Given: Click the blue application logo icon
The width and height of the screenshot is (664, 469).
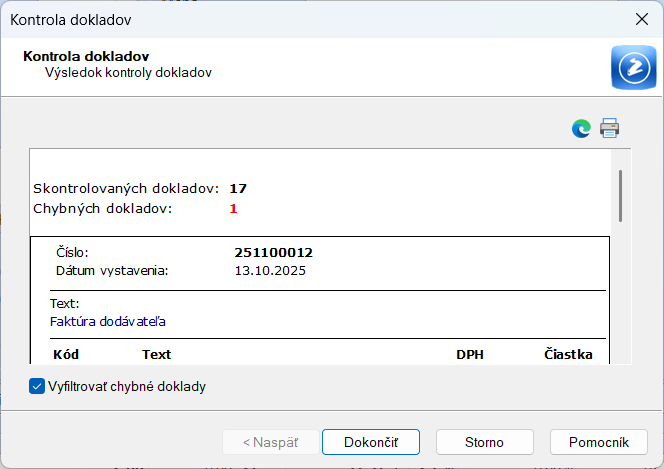Looking at the screenshot, I should (x=633, y=68).
